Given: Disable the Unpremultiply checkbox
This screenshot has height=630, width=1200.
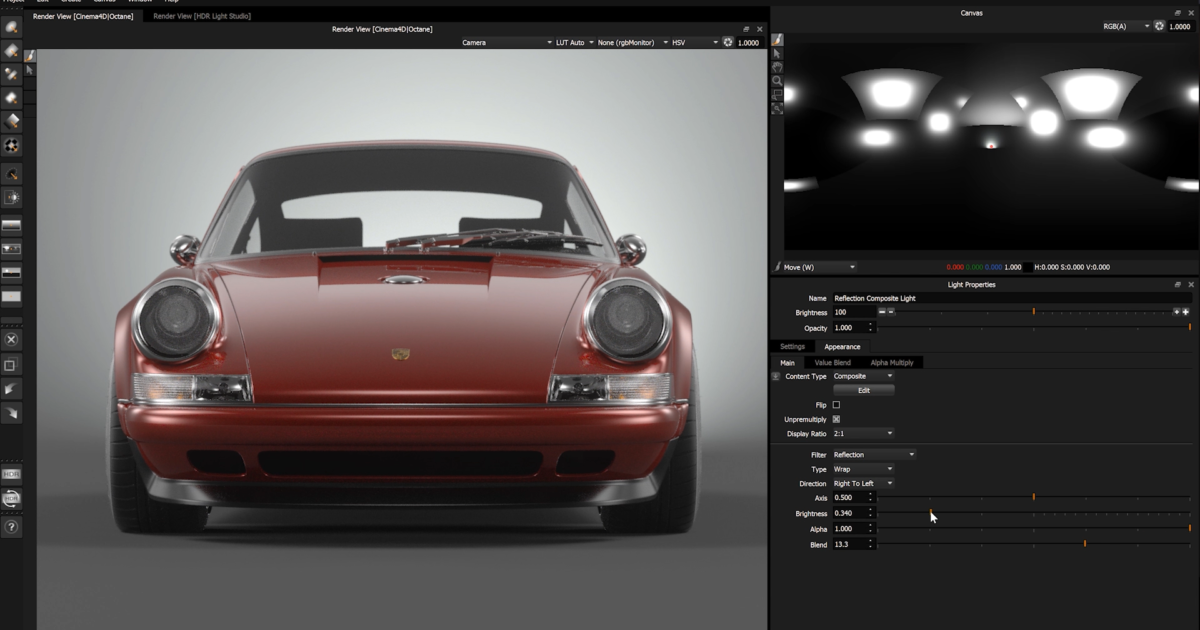Looking at the screenshot, I should point(835,419).
